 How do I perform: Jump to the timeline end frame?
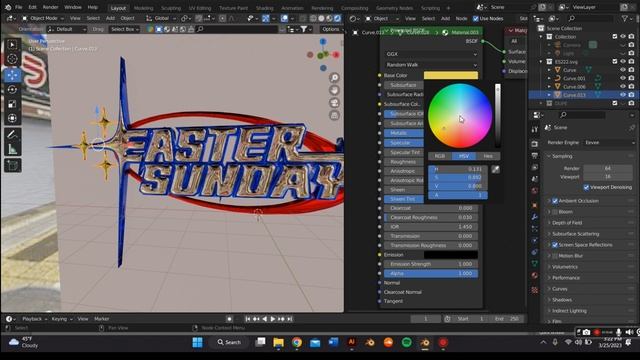289,319
